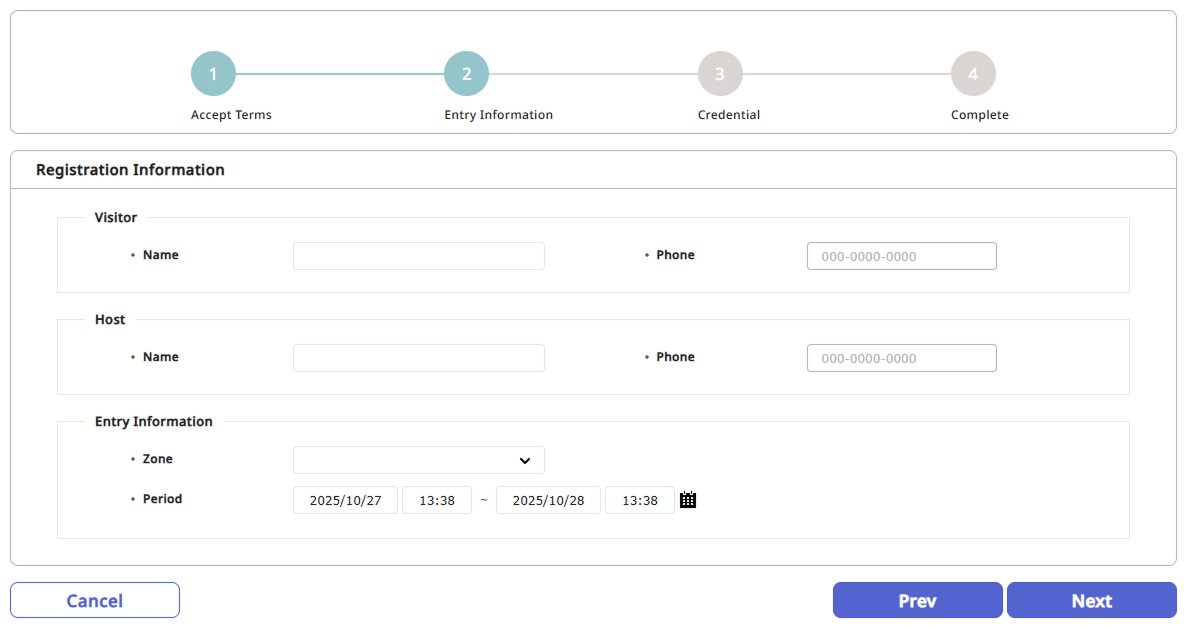Focus the Visitor Phone field

(901, 256)
